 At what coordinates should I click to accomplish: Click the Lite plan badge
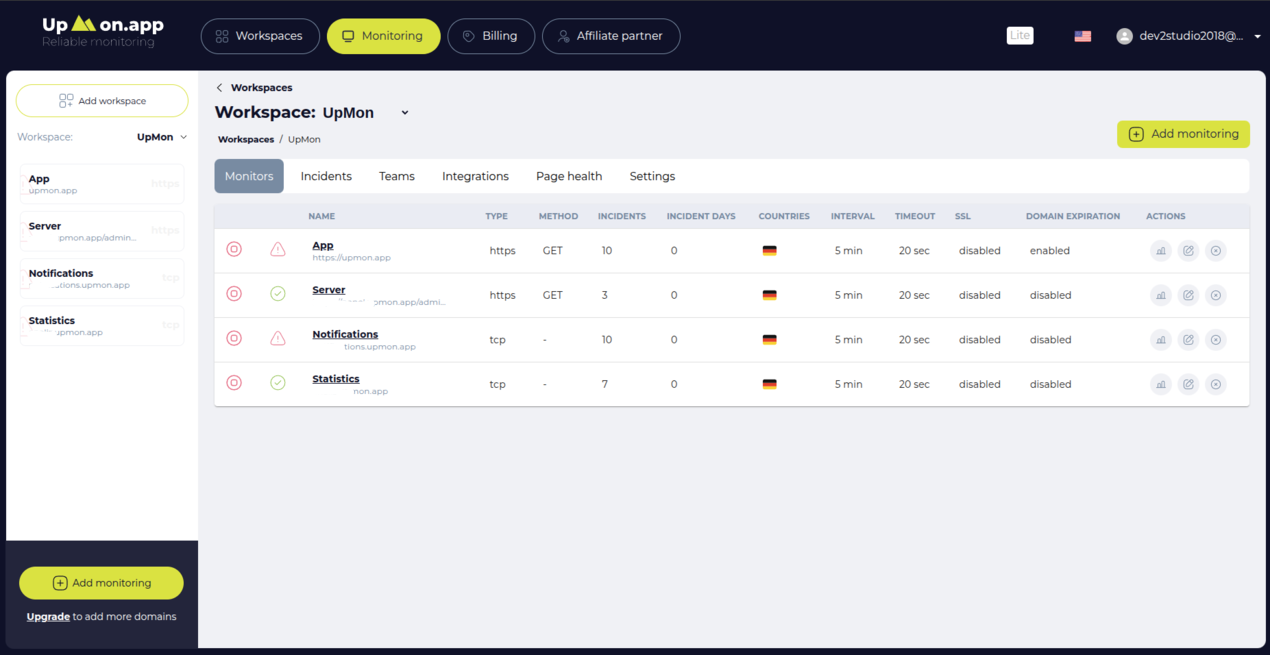(x=1020, y=35)
